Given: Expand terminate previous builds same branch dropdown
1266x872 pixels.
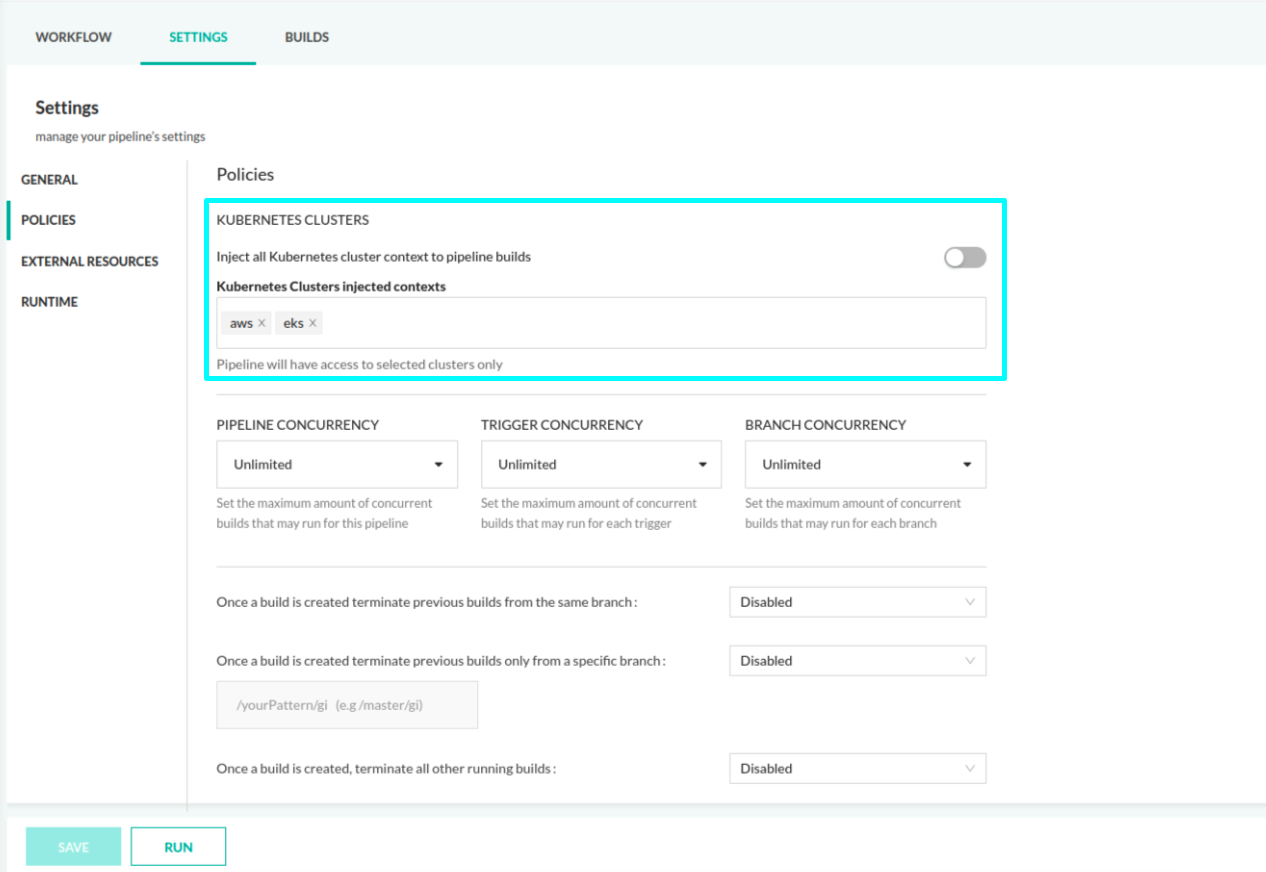Looking at the screenshot, I should (x=857, y=602).
